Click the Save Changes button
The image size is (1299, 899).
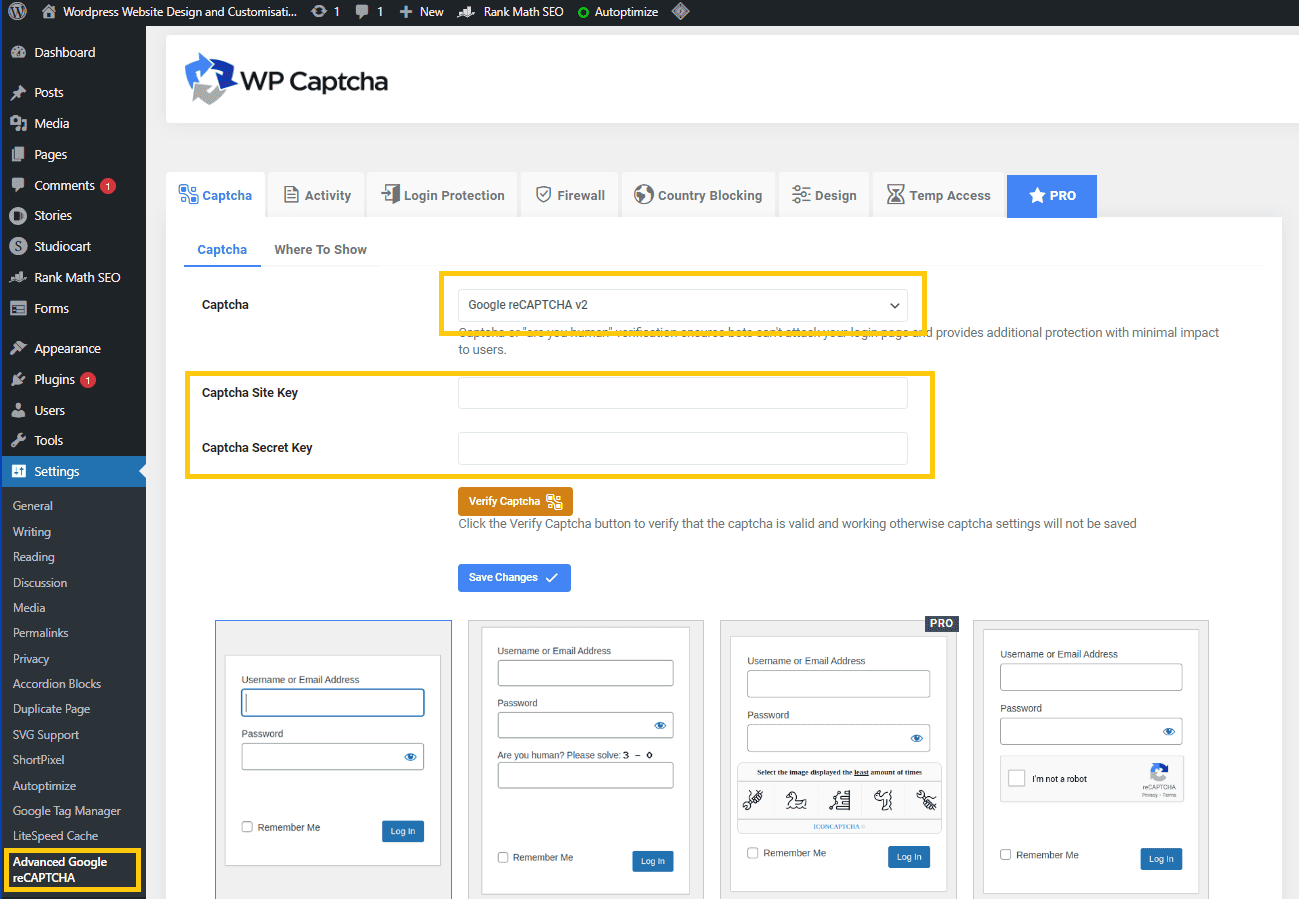click(x=514, y=577)
